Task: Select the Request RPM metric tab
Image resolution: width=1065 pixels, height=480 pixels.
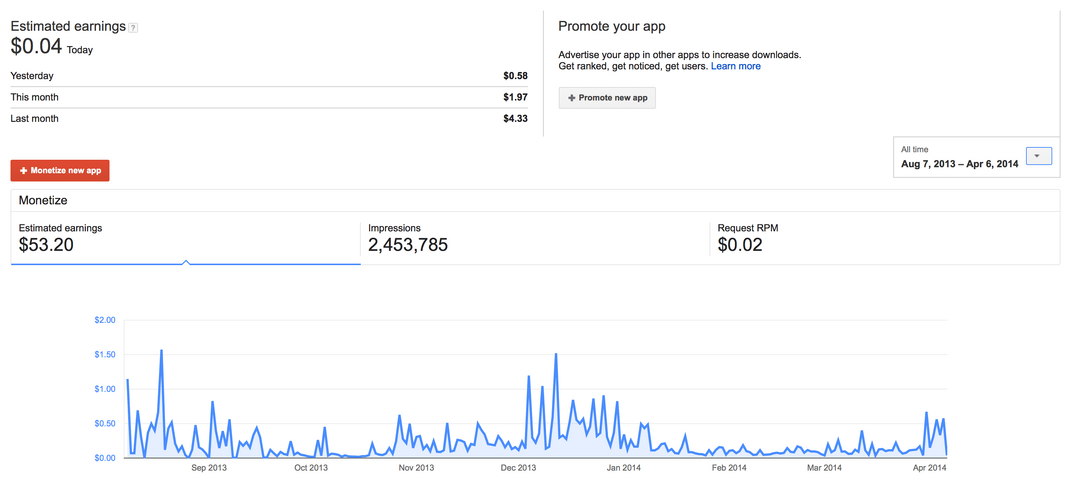Action: click(884, 238)
